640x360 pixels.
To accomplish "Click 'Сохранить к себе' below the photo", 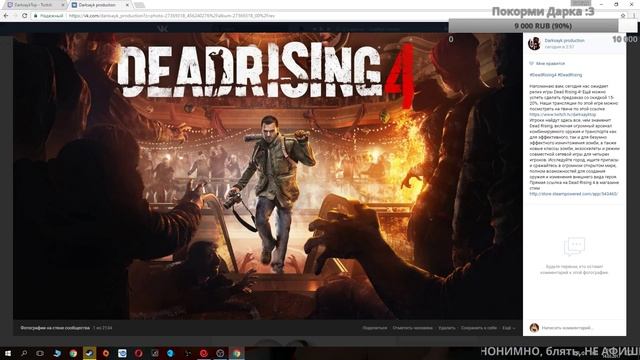I will (479, 328).
